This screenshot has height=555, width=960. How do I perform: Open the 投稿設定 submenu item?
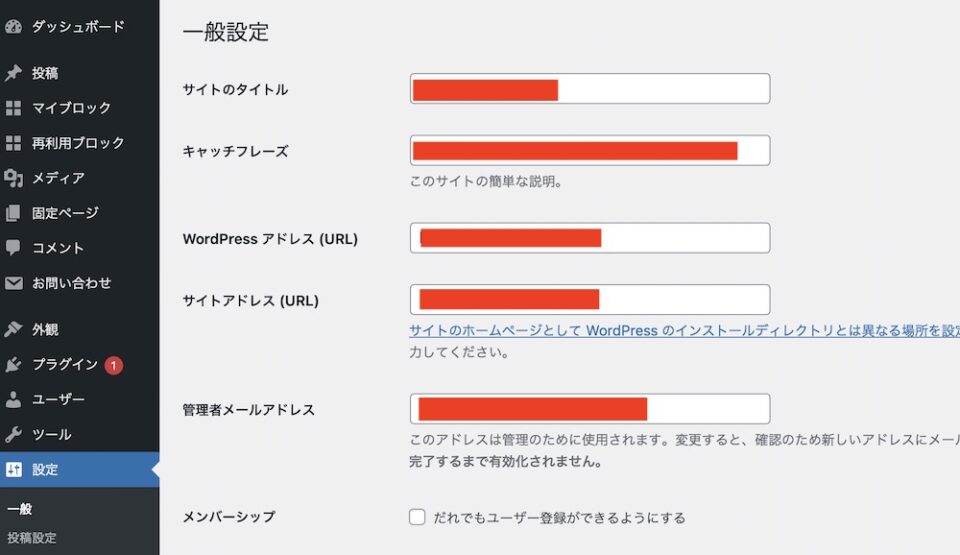32,538
